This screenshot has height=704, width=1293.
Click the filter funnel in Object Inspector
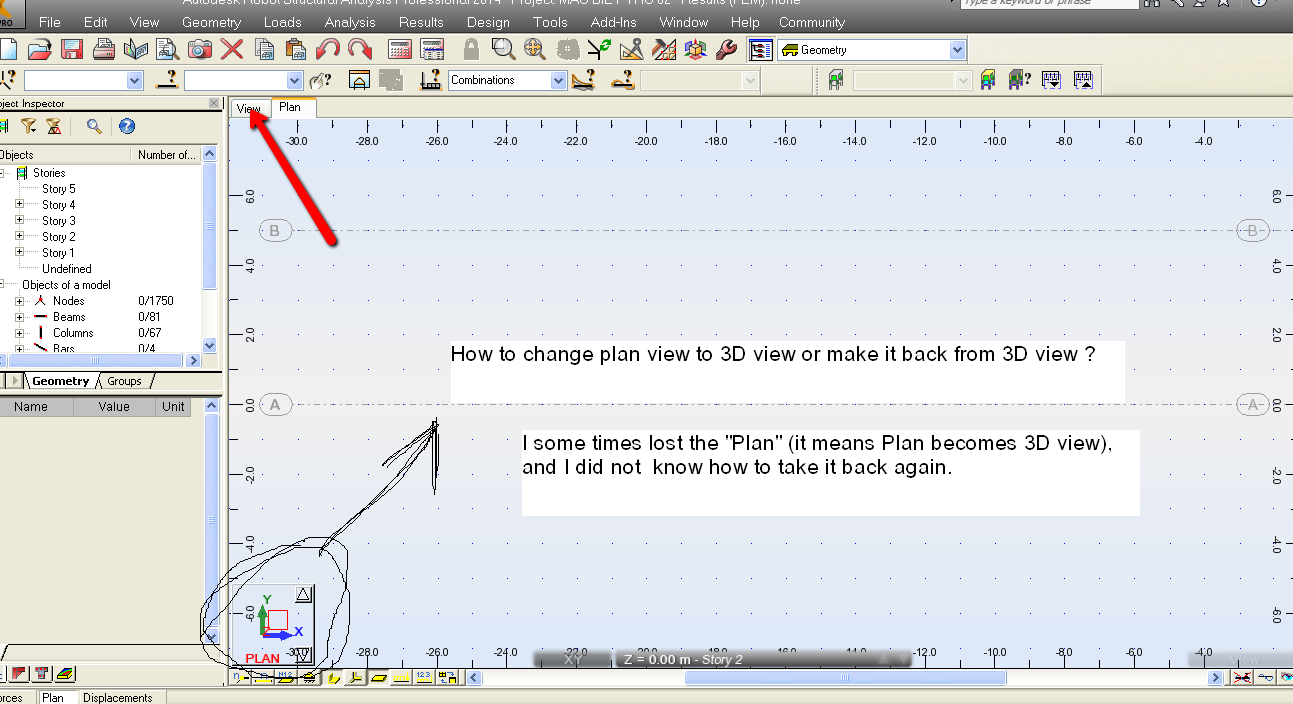coord(30,126)
